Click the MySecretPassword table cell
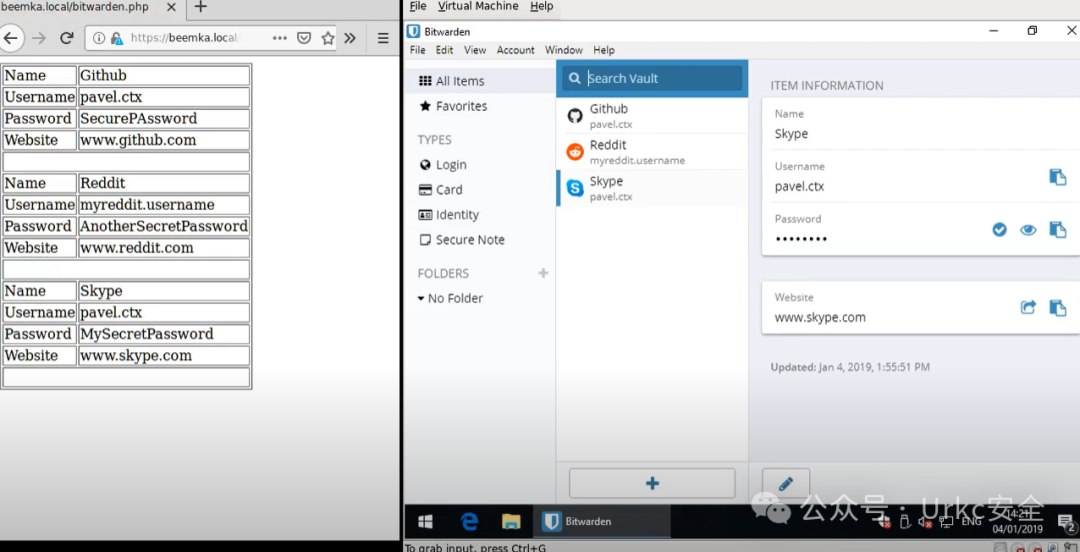The width and height of the screenshot is (1080, 552). tap(164, 334)
